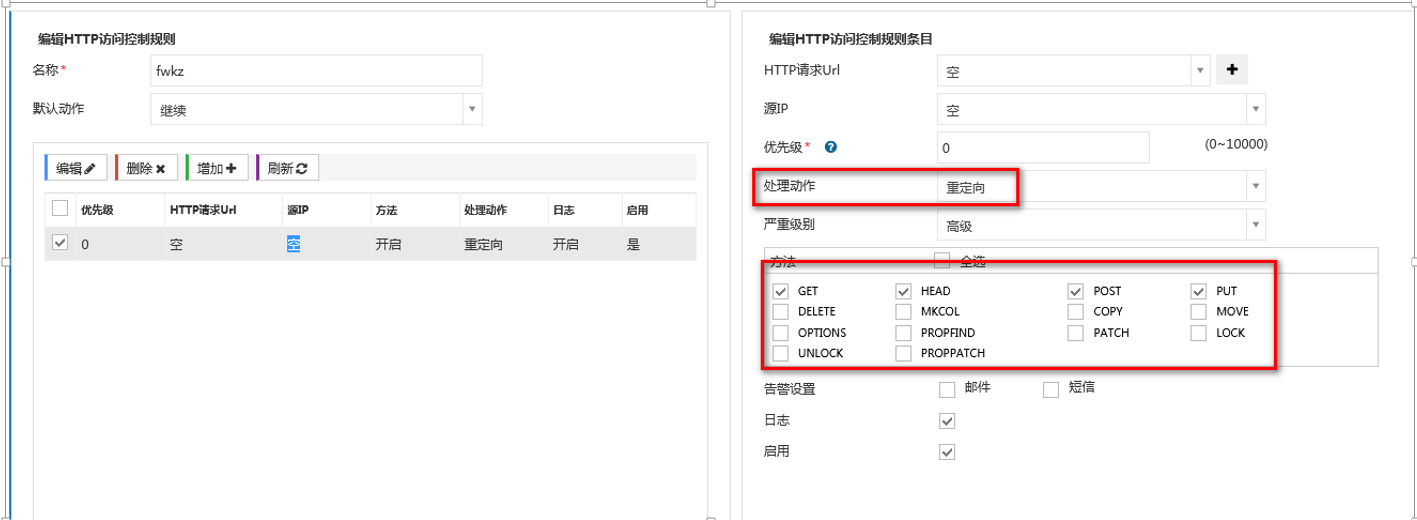The width and height of the screenshot is (1417, 520).
Task: Enable the PROPFIND method checkbox
Action: click(x=903, y=333)
